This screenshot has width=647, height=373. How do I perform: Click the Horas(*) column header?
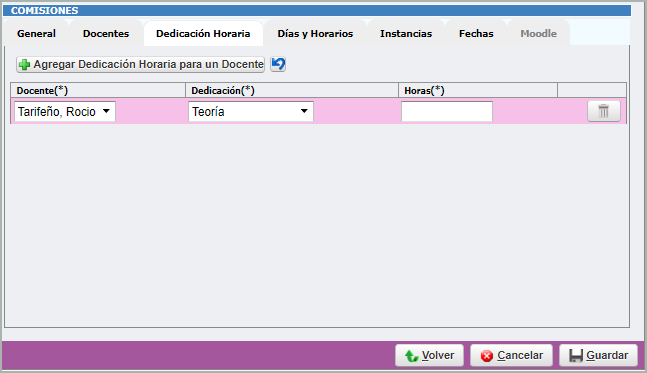tap(478, 90)
